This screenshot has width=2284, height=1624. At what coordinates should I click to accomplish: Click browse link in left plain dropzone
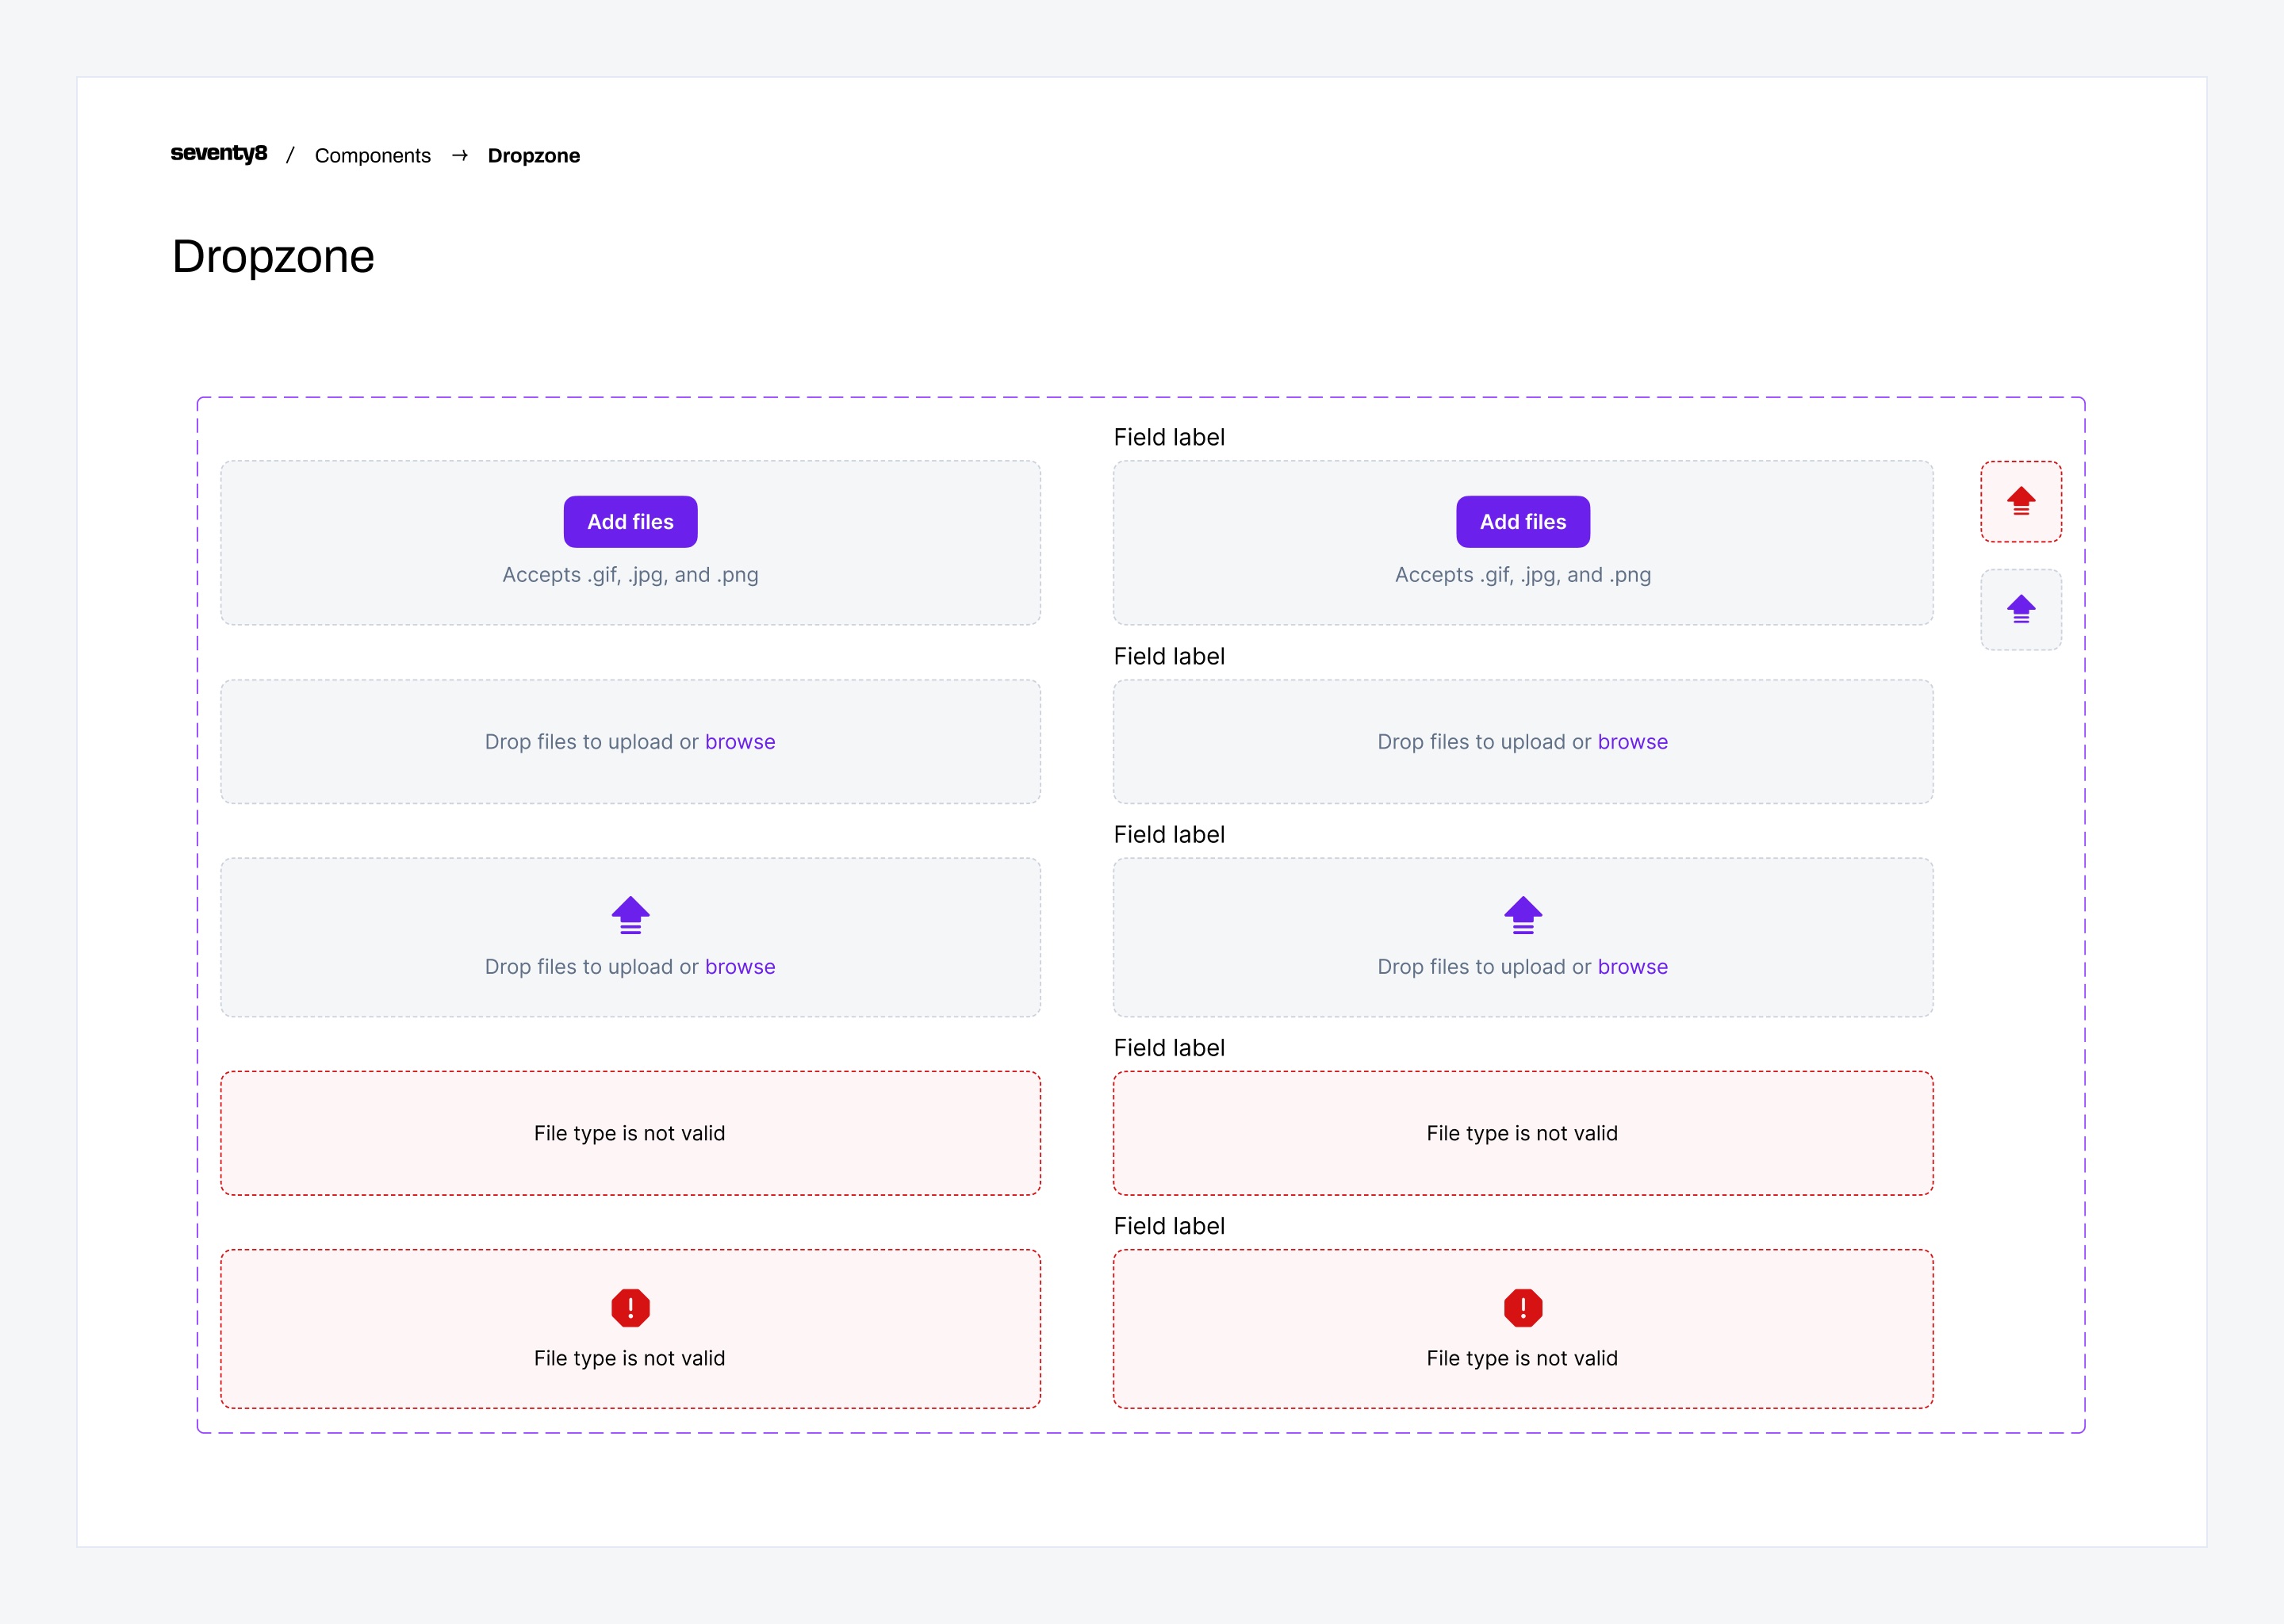tap(740, 742)
